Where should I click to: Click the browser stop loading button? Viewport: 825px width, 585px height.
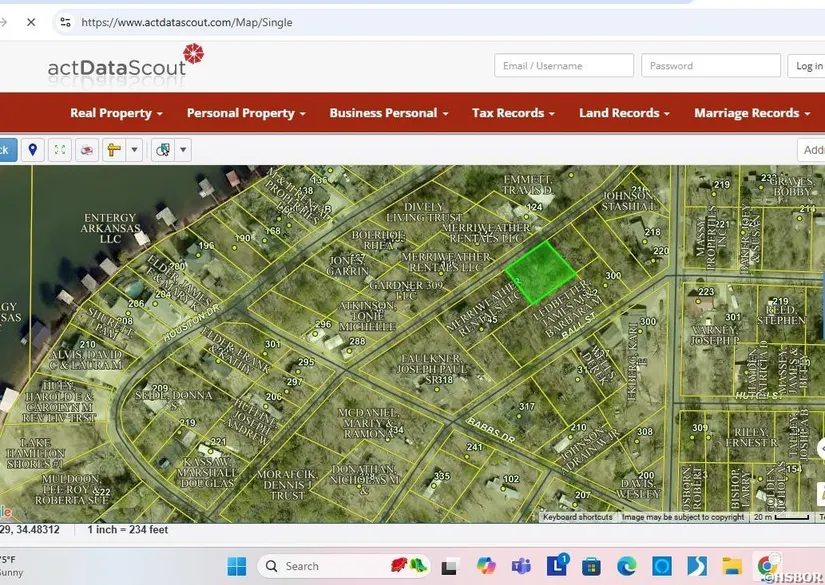coord(31,21)
